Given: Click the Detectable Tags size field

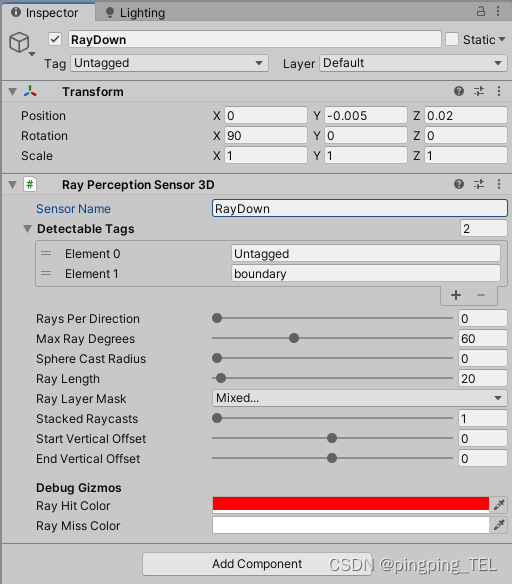Looking at the screenshot, I should pos(484,229).
